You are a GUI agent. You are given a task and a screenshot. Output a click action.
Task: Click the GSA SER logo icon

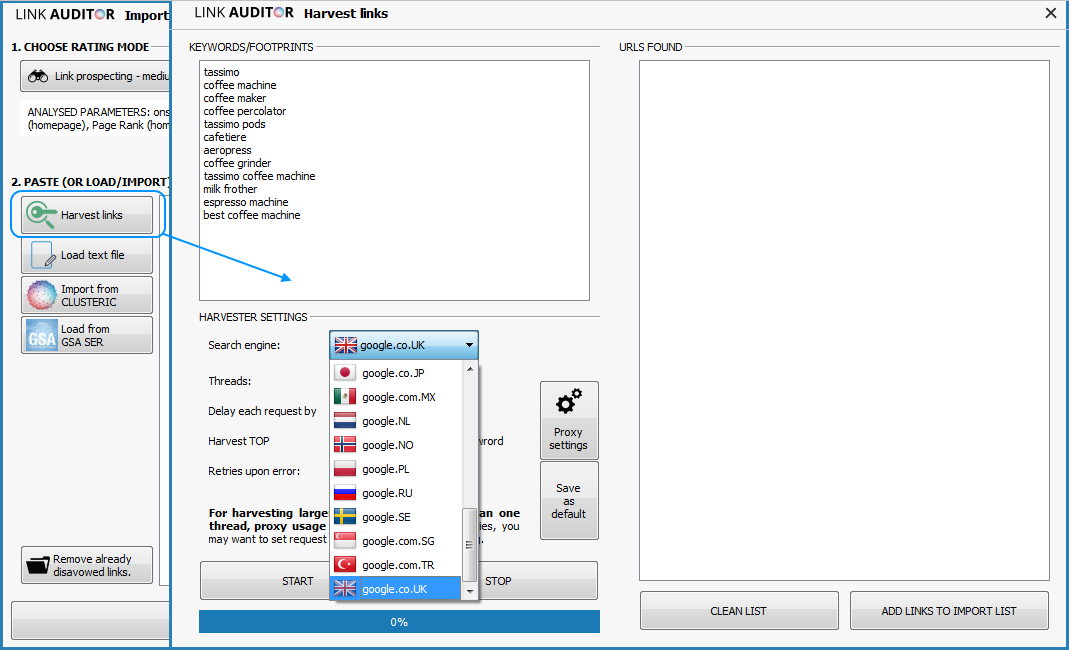[41, 336]
